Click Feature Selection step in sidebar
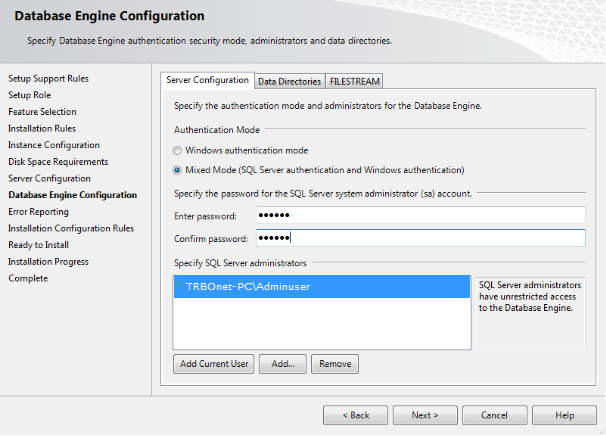The width and height of the screenshot is (606, 437). (42, 112)
